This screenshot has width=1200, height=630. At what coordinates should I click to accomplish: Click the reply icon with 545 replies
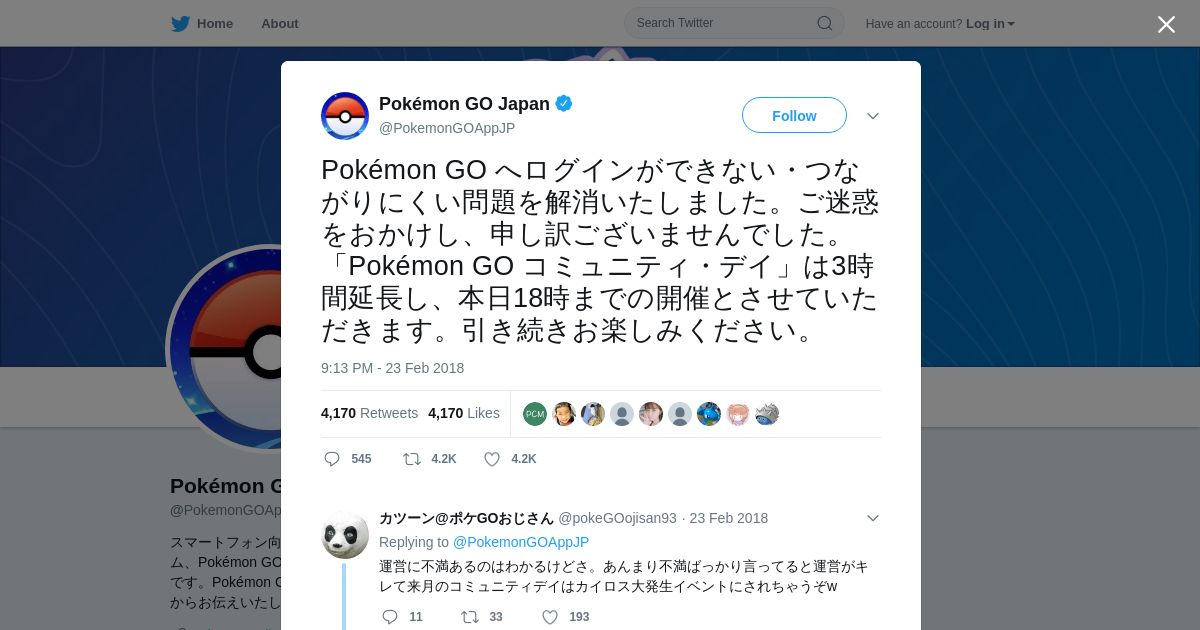click(x=332, y=459)
